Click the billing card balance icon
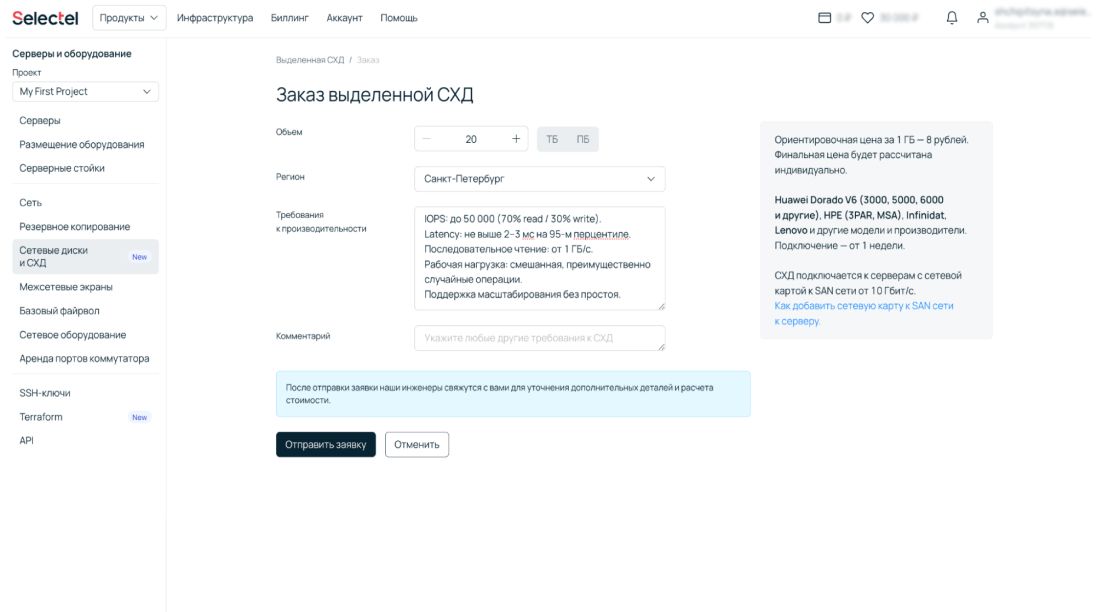The image size is (1100, 612). point(825,18)
